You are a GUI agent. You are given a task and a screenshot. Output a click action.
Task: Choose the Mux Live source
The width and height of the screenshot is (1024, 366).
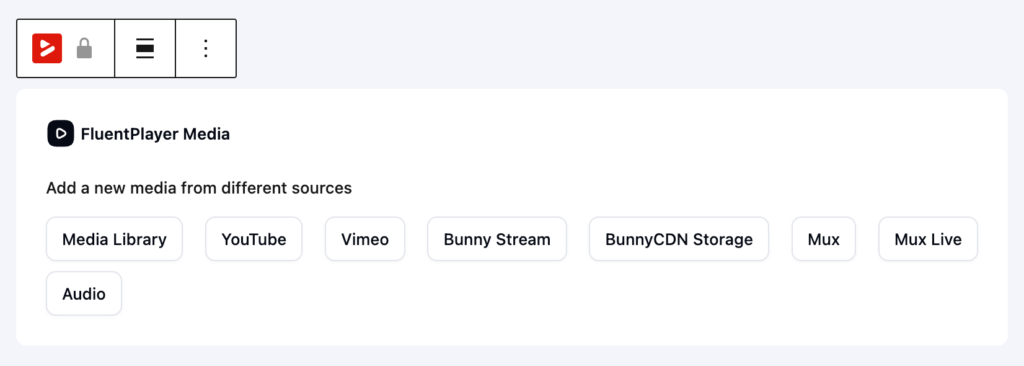pos(928,239)
